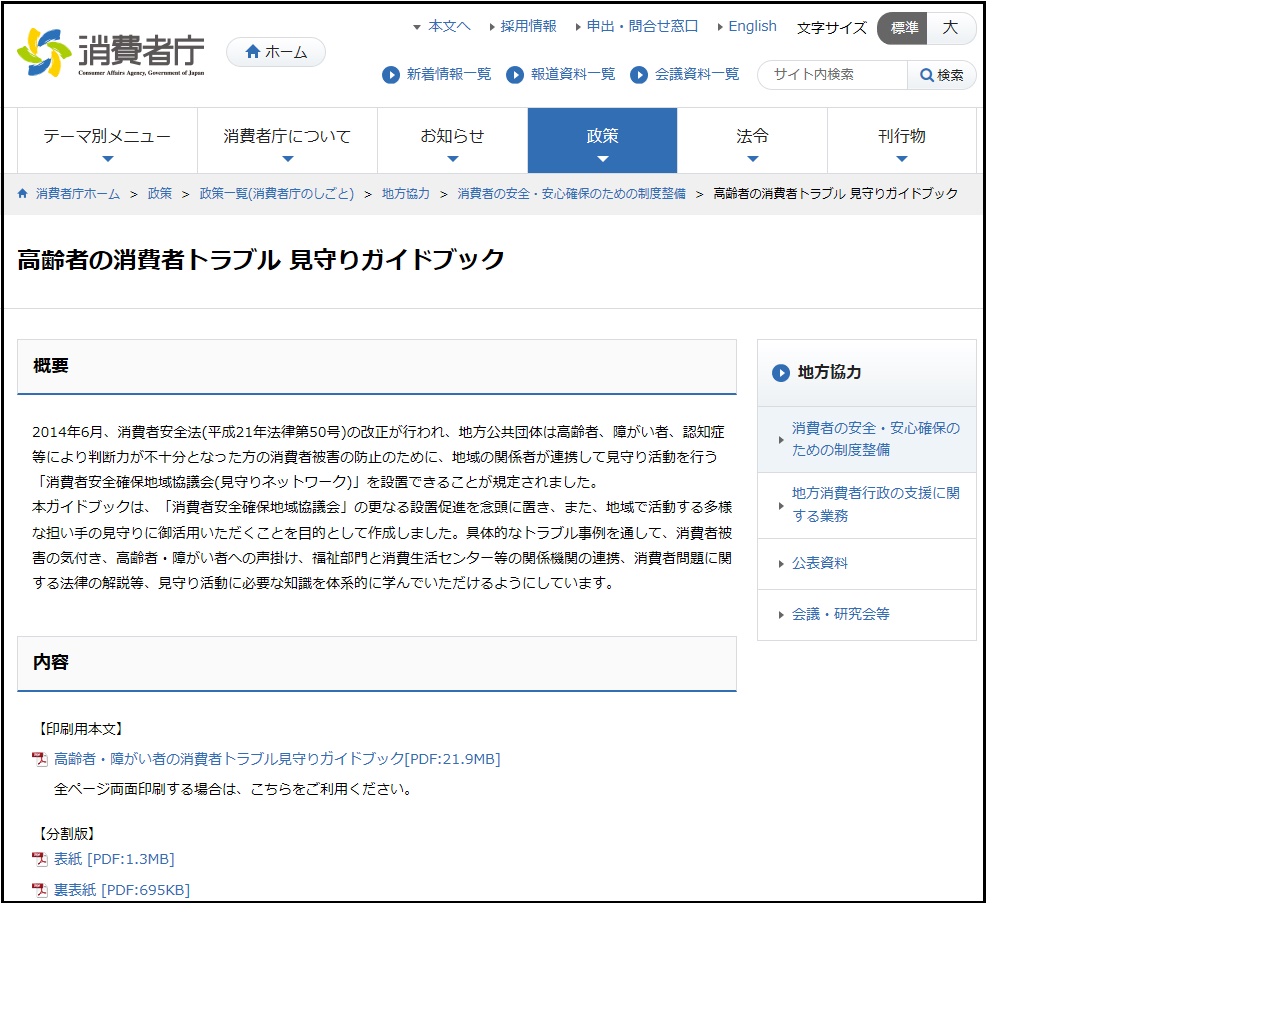Click circle arrow icon beside 地方協力 sidebar heading

tap(781, 373)
